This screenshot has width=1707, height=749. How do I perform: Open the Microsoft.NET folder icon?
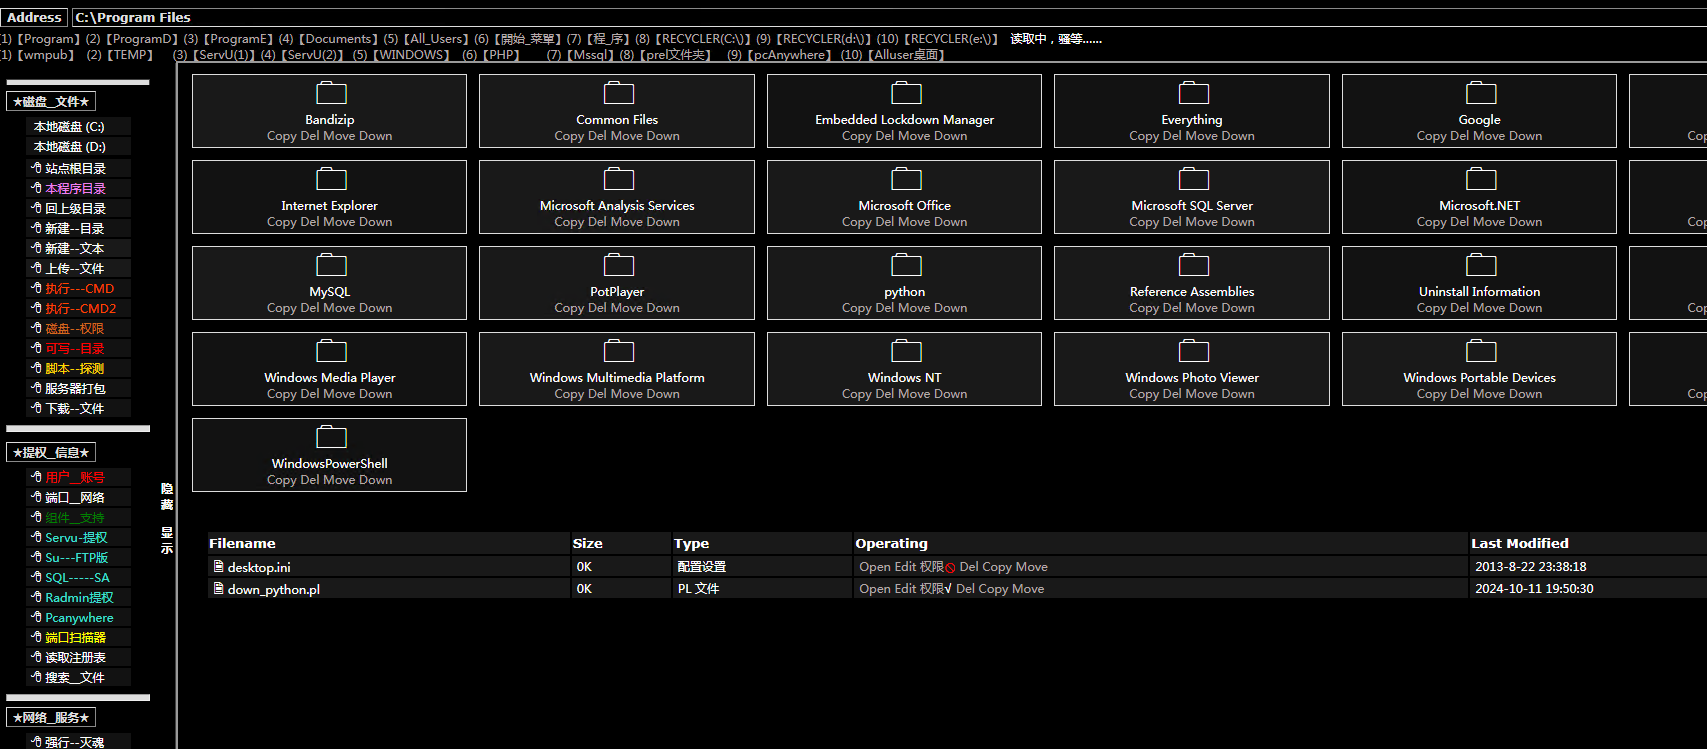point(1481,180)
